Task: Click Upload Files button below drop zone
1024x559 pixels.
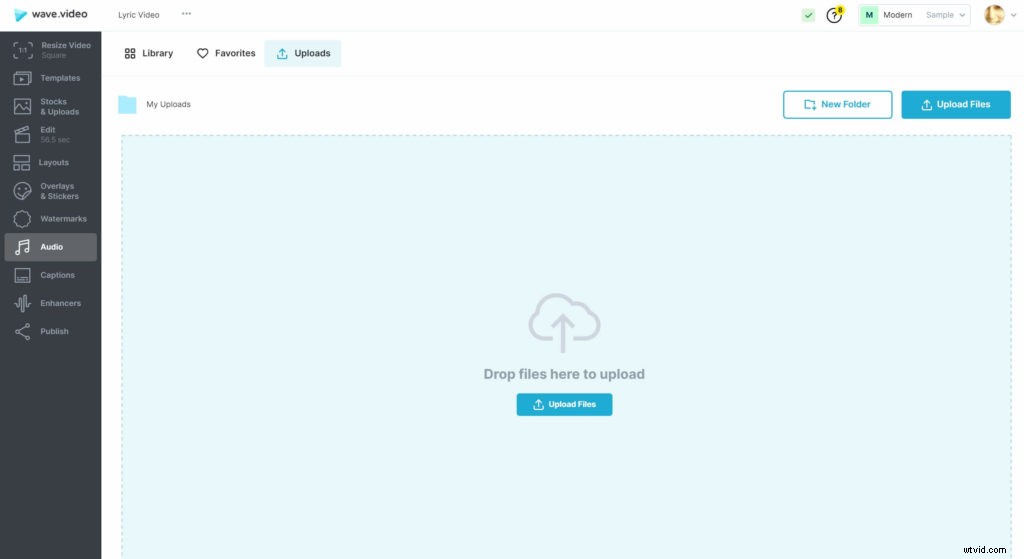Action: [564, 405]
